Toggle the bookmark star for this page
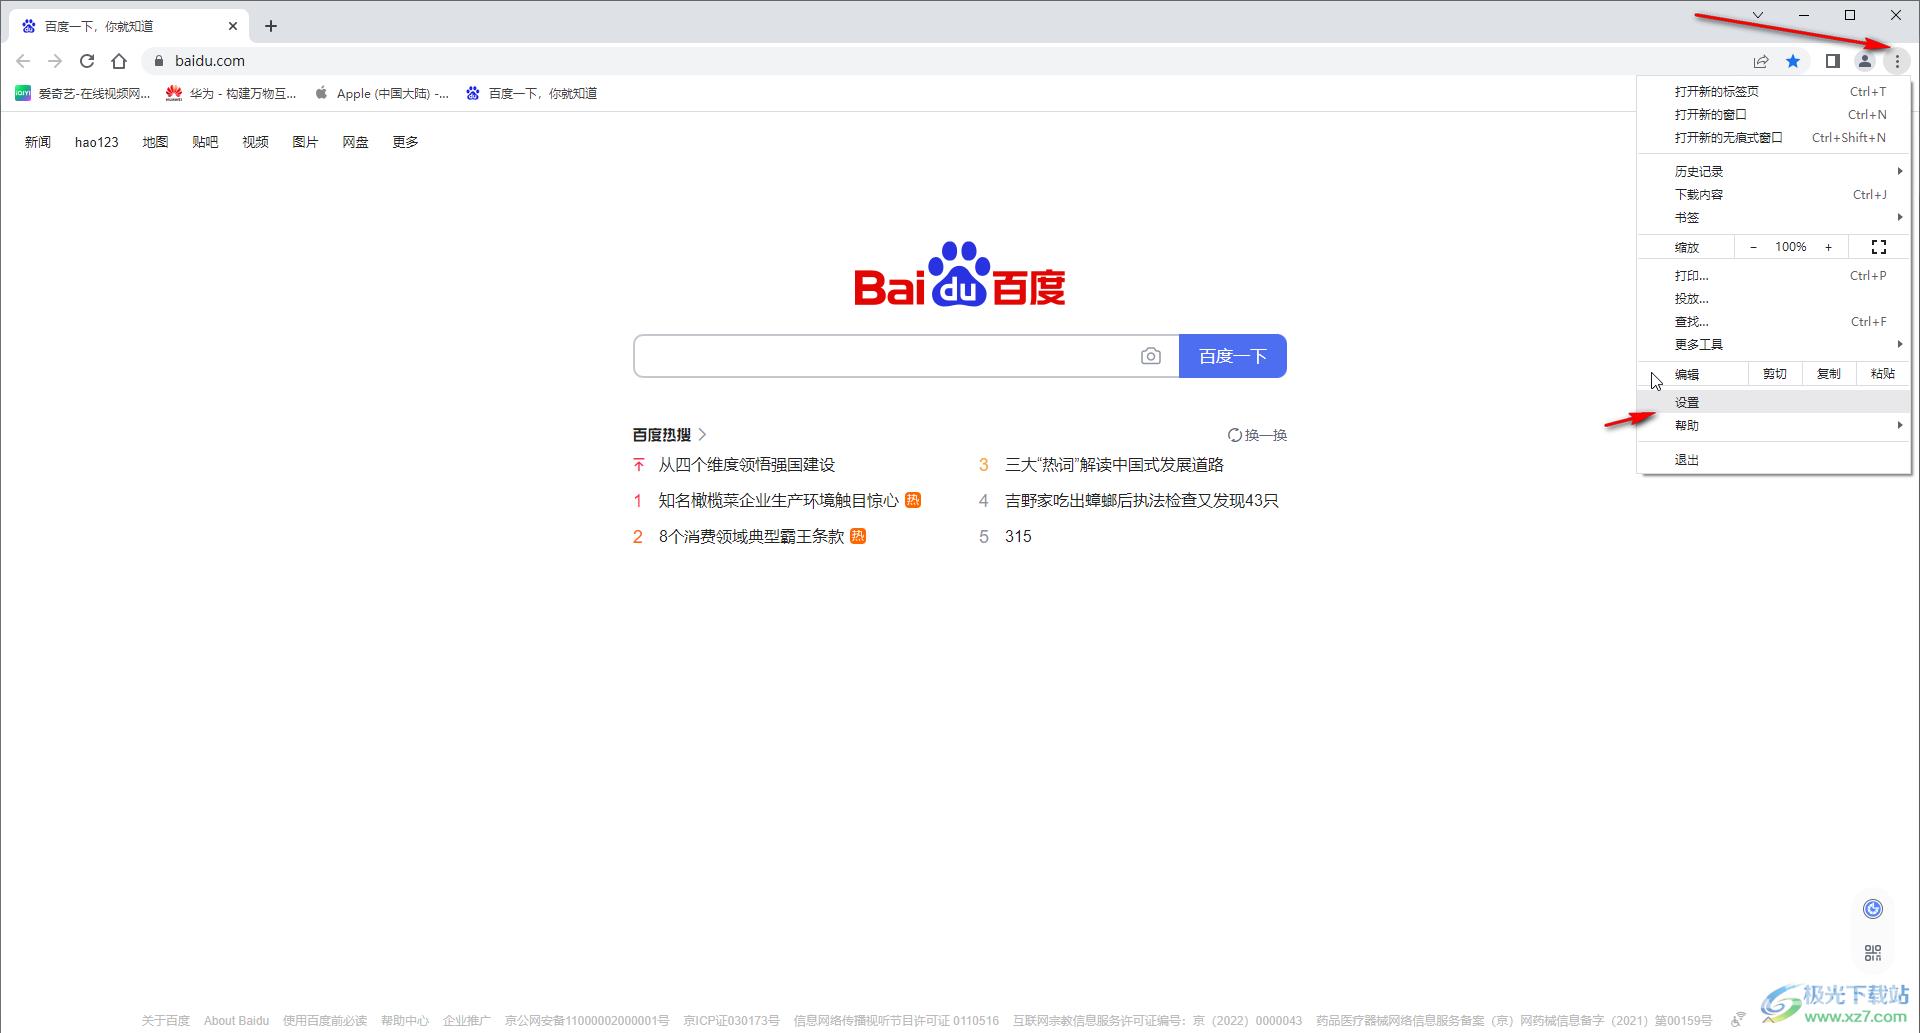Viewport: 1920px width, 1033px height. click(1793, 61)
